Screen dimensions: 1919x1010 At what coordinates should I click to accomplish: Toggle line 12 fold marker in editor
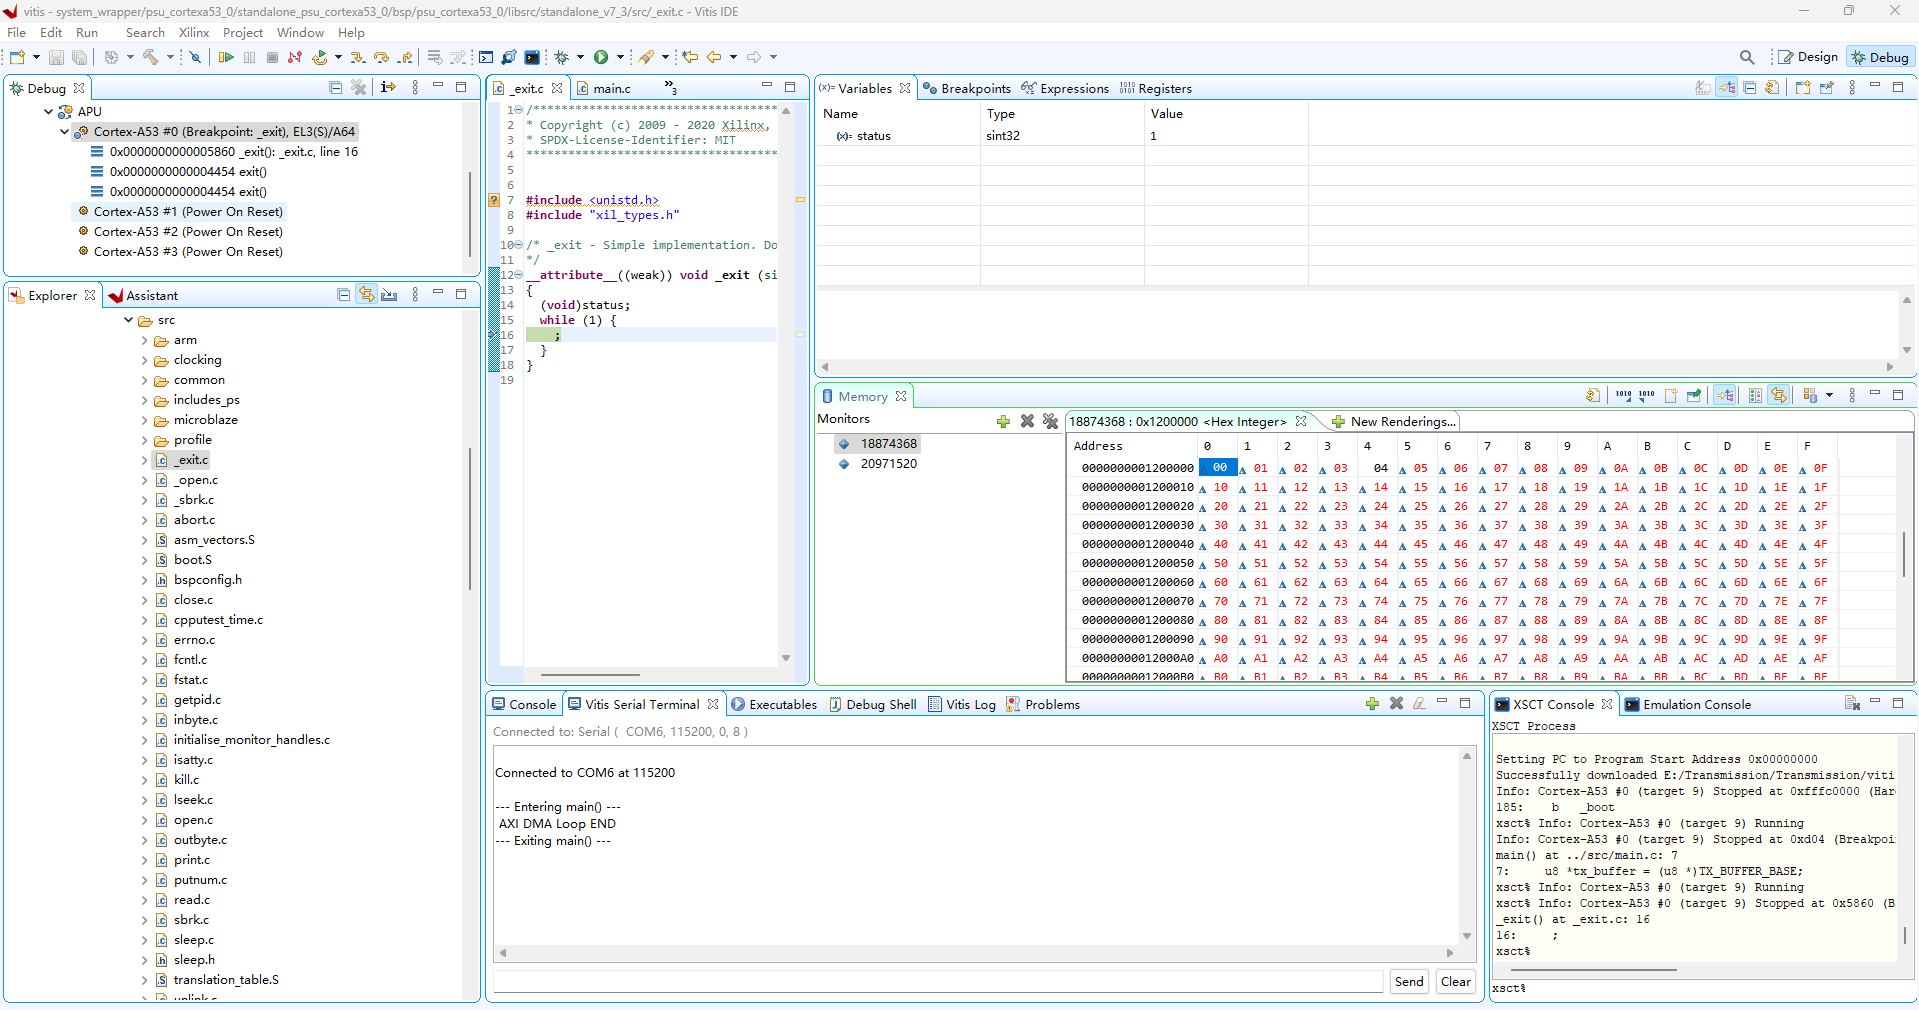[519, 275]
